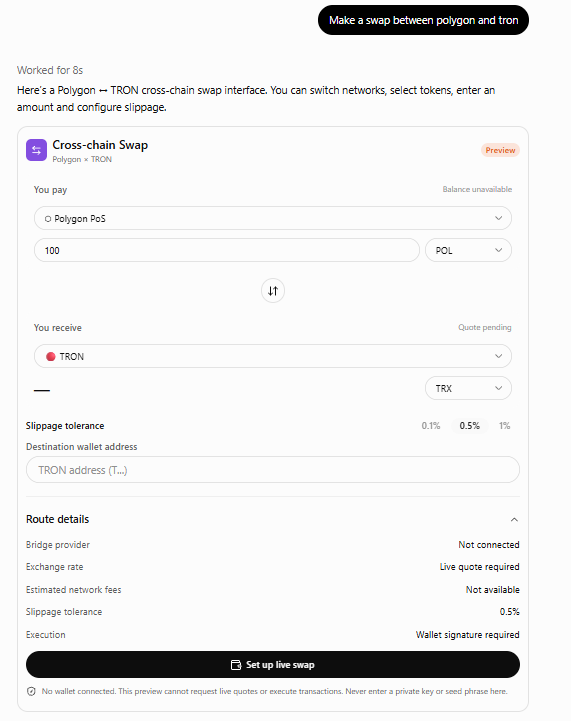Click the 'Not connected' bridge provider value
The width and height of the screenshot is (571, 721).
coord(489,545)
